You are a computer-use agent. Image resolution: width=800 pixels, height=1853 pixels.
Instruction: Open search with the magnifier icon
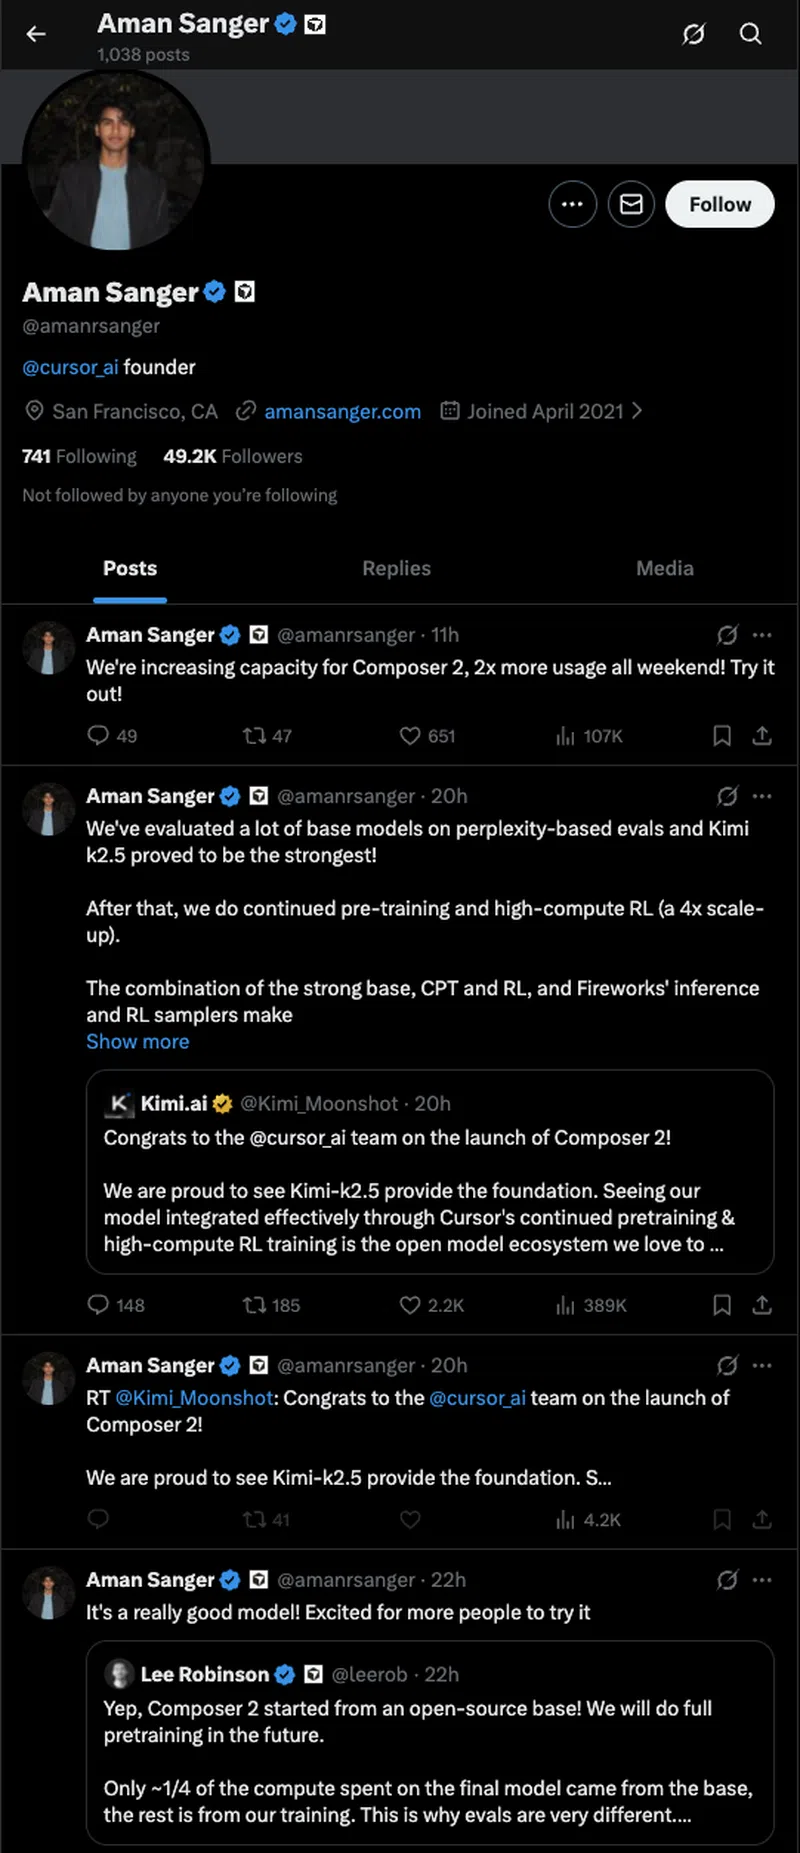[x=750, y=34]
